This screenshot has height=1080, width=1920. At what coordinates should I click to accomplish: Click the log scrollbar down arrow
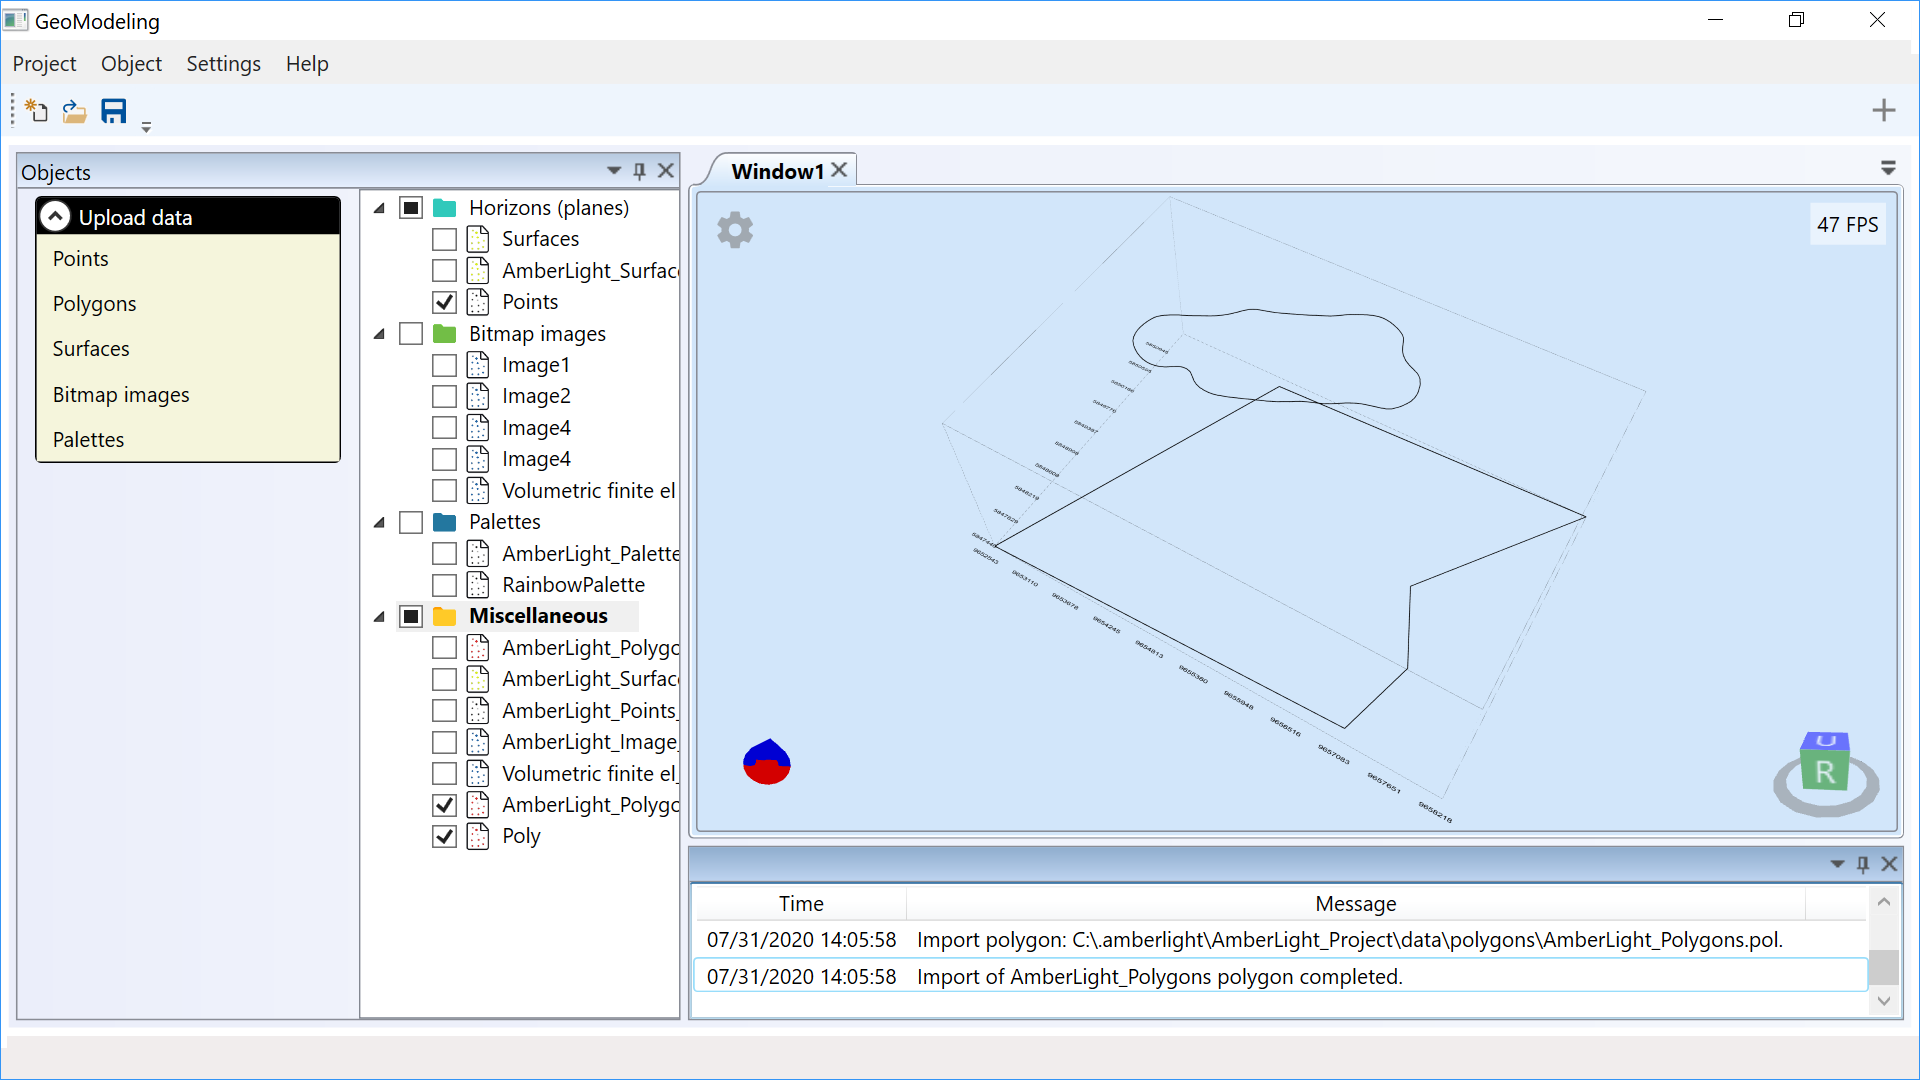tap(1884, 1001)
